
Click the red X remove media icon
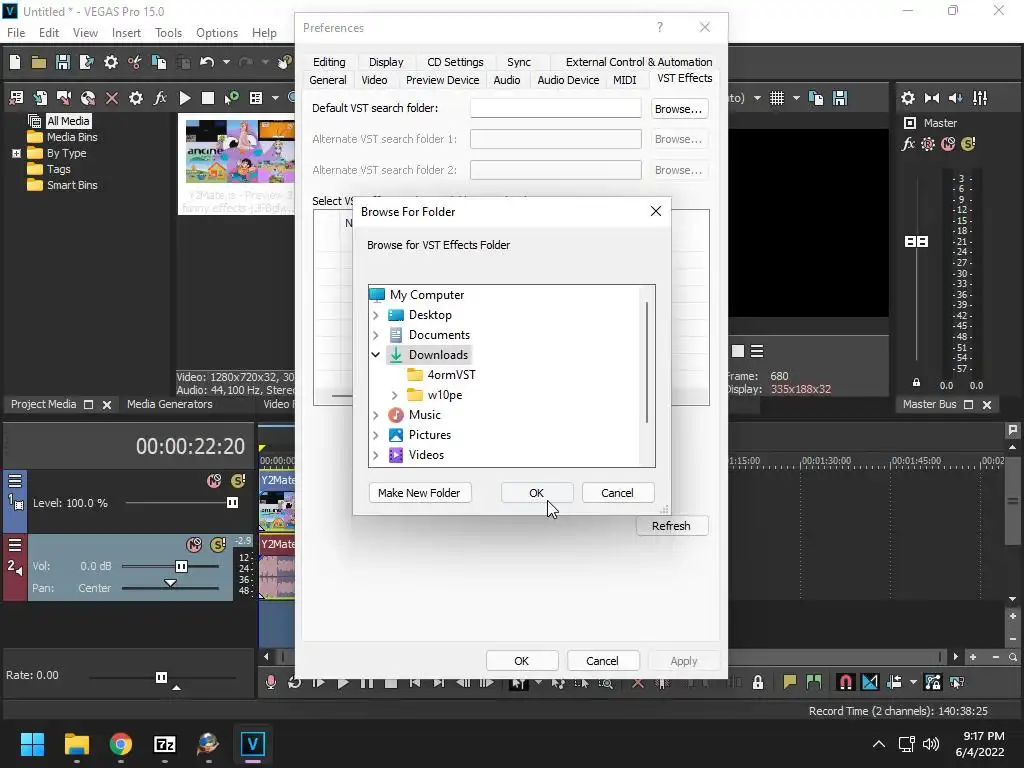[112, 98]
